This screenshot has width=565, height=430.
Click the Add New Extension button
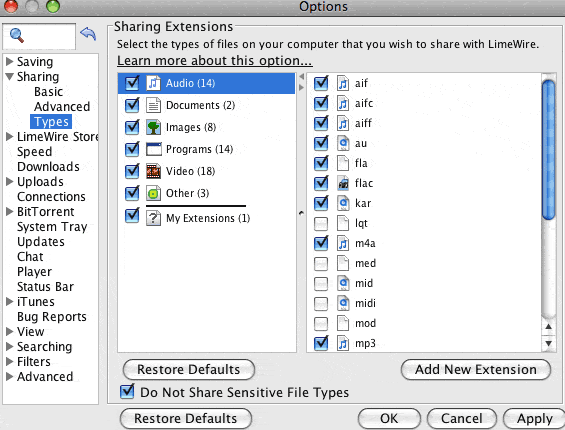pyautogui.click(x=476, y=369)
